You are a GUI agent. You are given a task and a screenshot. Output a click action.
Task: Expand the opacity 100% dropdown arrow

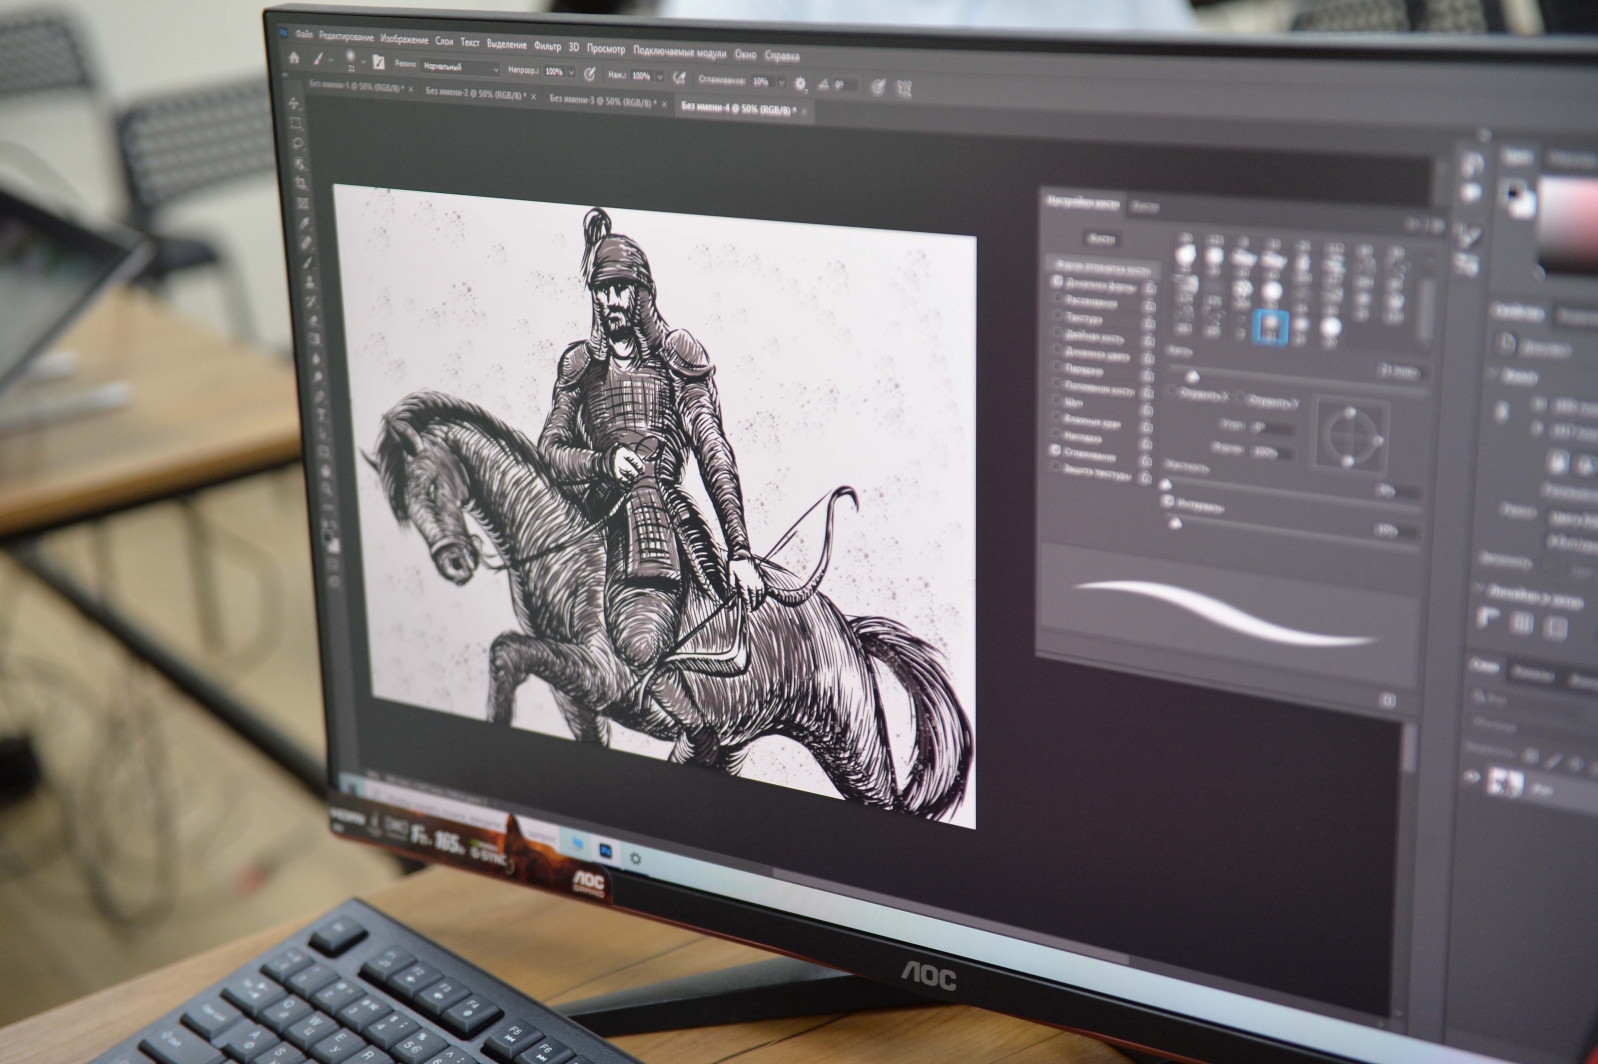click(x=571, y=72)
